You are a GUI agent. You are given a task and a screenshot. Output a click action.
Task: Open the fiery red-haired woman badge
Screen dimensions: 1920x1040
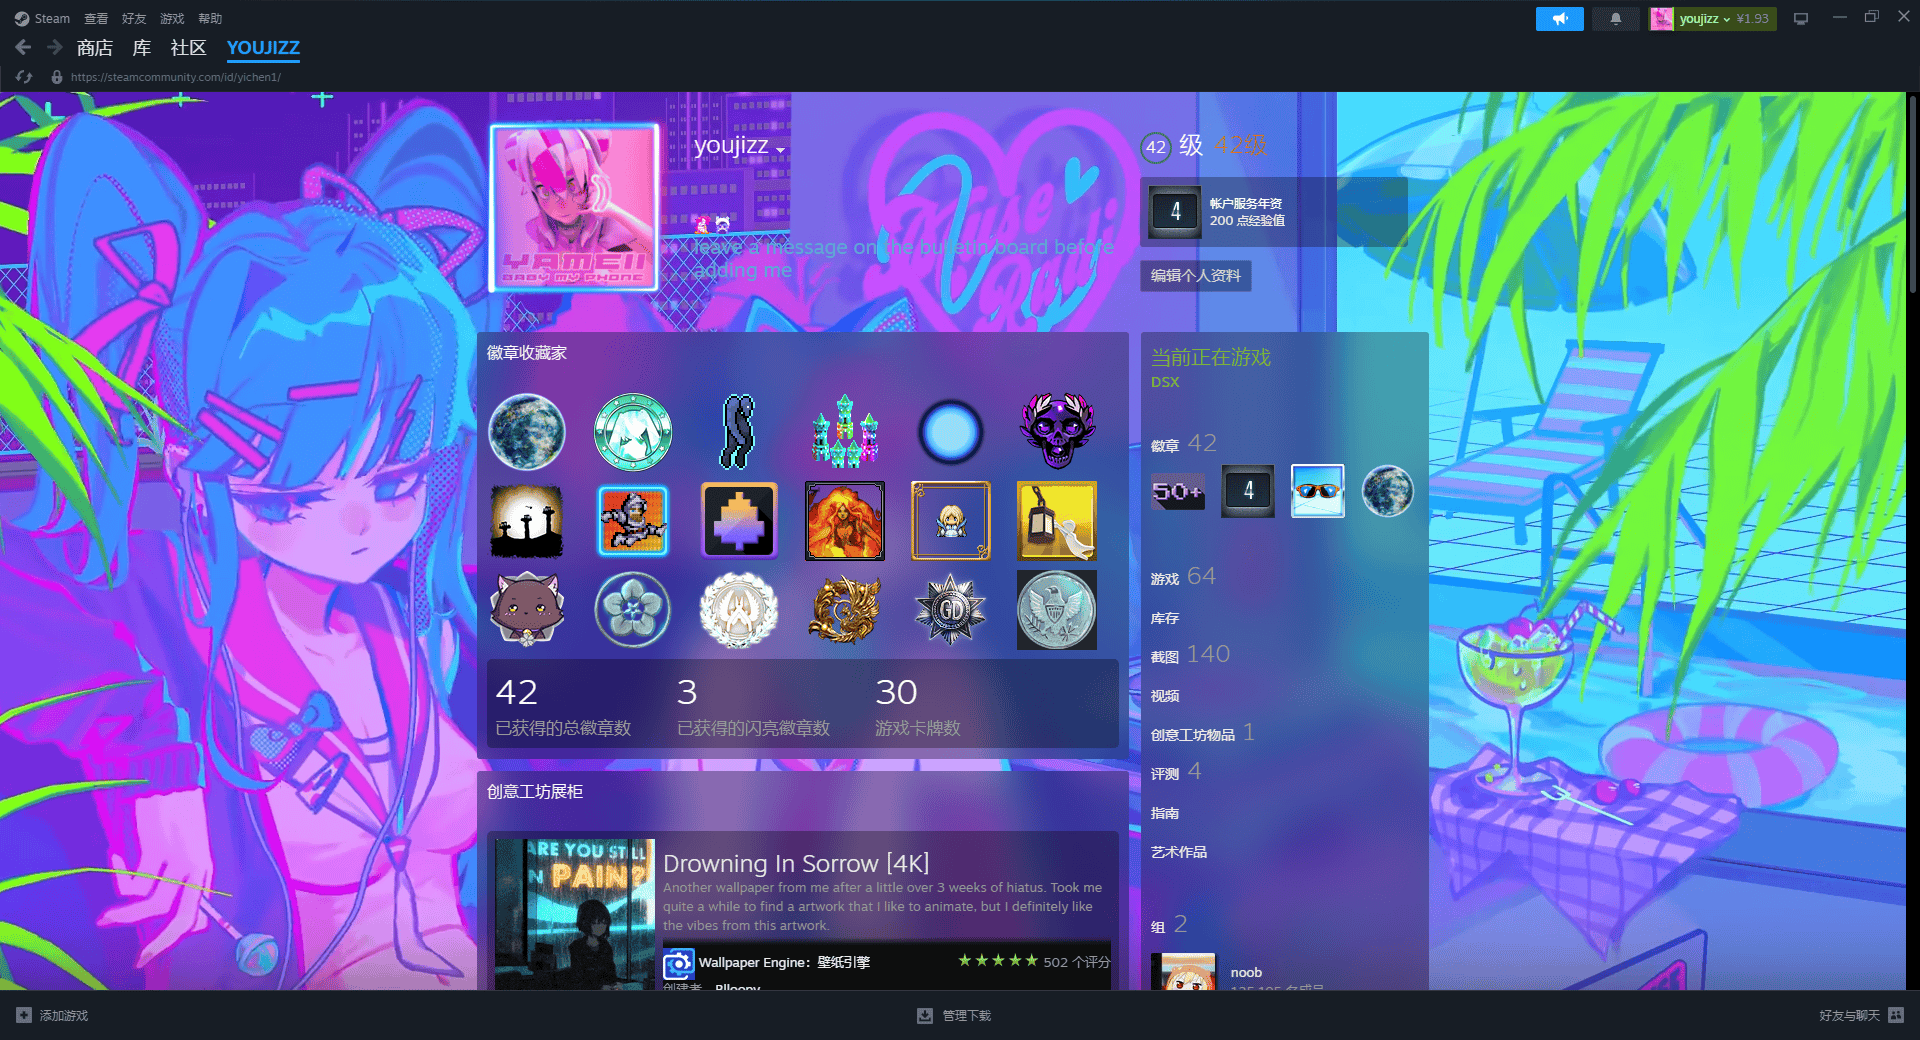point(845,521)
